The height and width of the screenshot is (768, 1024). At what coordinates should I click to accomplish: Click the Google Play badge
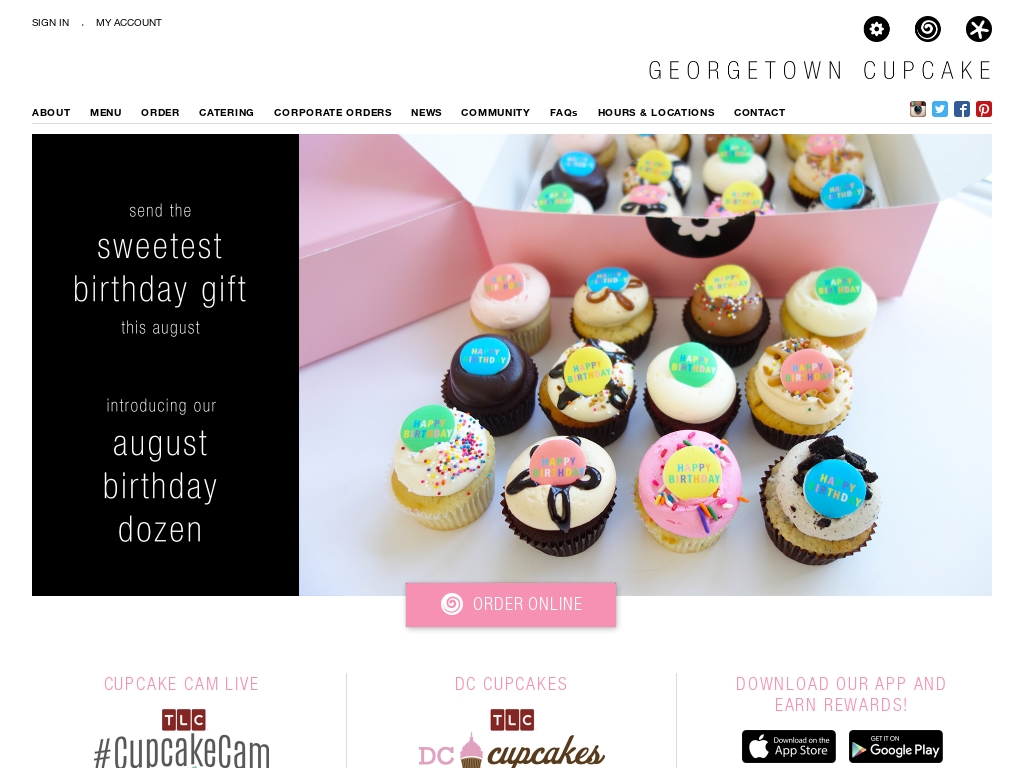pyautogui.click(x=895, y=747)
